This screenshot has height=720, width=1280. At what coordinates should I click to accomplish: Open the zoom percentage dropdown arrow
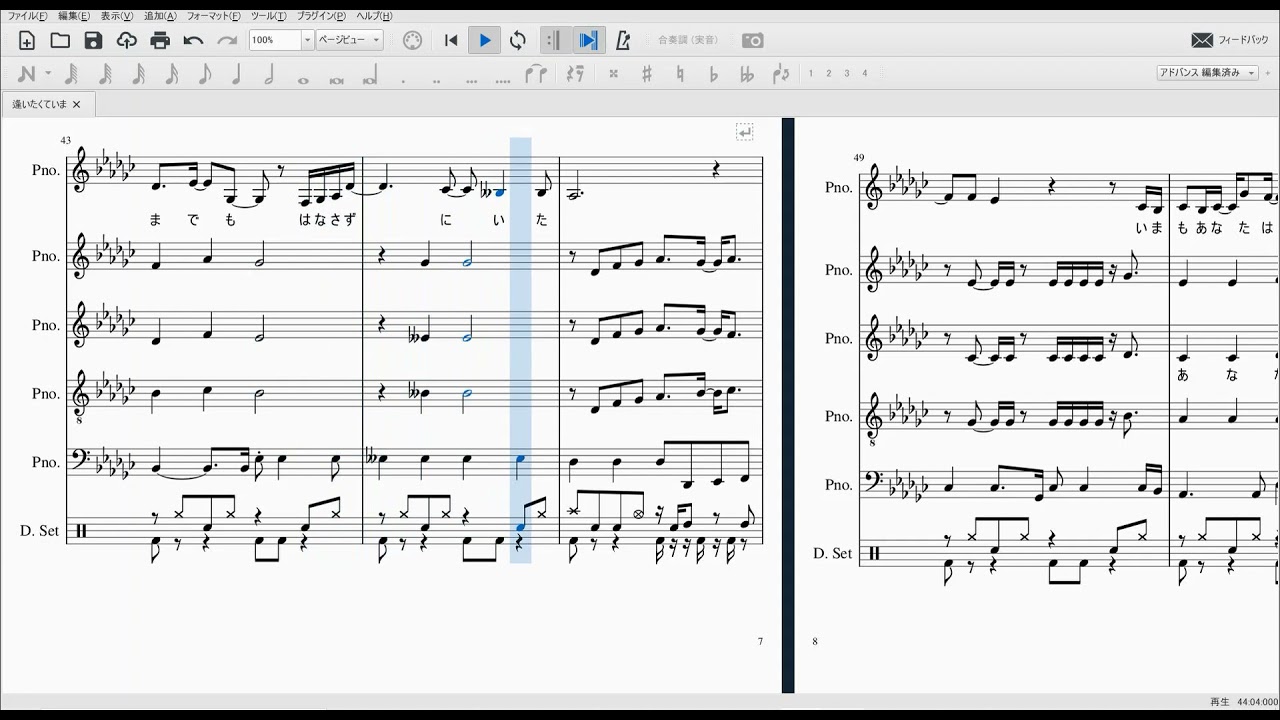coord(307,40)
